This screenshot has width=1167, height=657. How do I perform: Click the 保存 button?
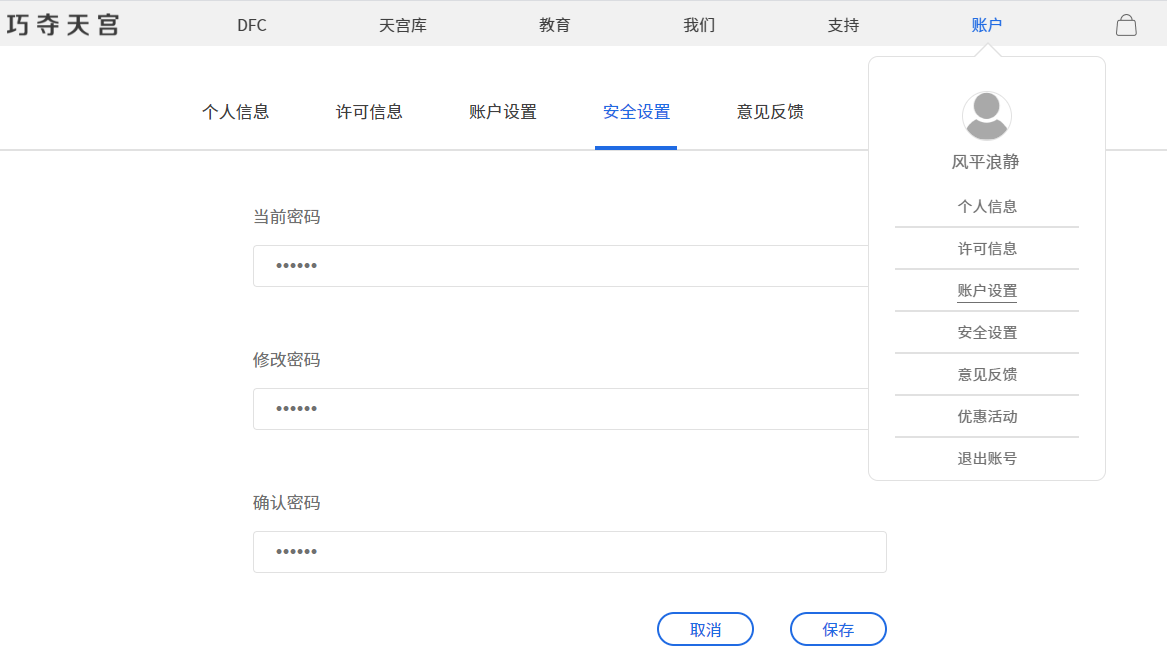(838, 630)
